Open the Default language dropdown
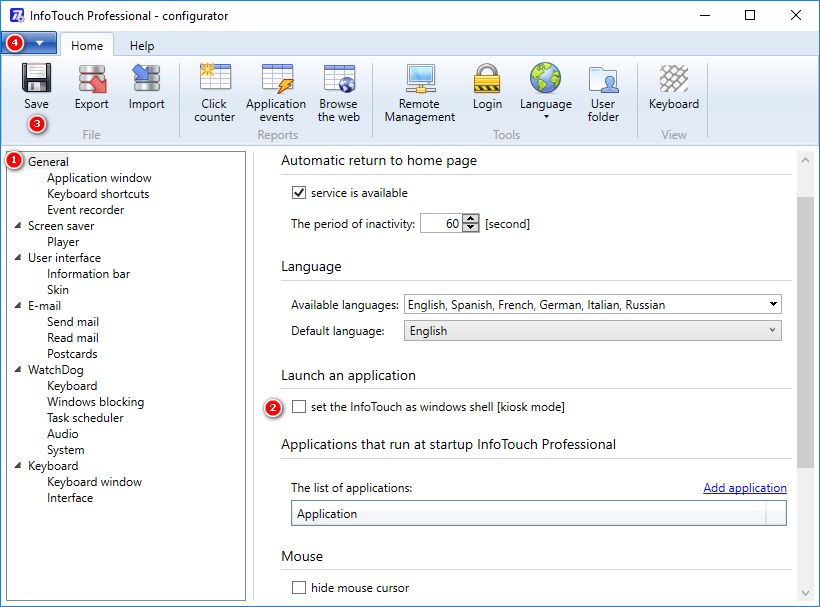Image resolution: width=820 pixels, height=607 pixels. click(593, 330)
